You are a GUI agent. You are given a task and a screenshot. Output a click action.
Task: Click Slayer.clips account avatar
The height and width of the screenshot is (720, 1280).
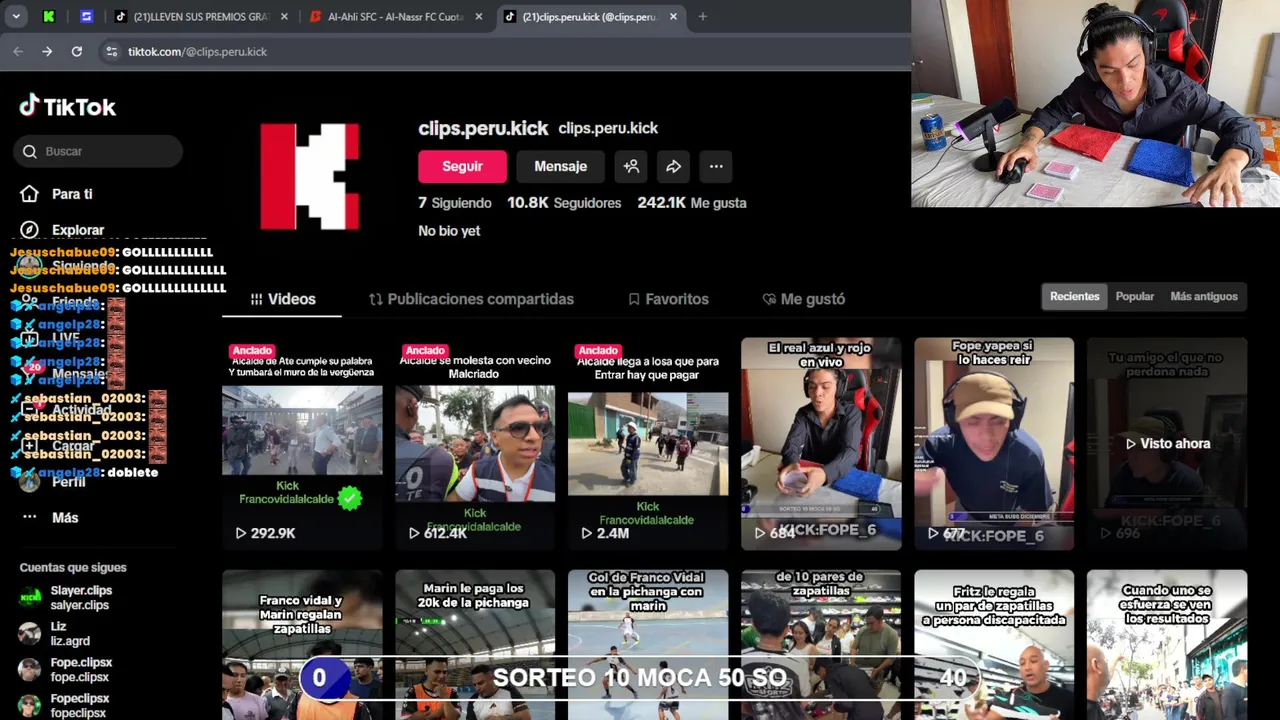[x=30, y=598]
